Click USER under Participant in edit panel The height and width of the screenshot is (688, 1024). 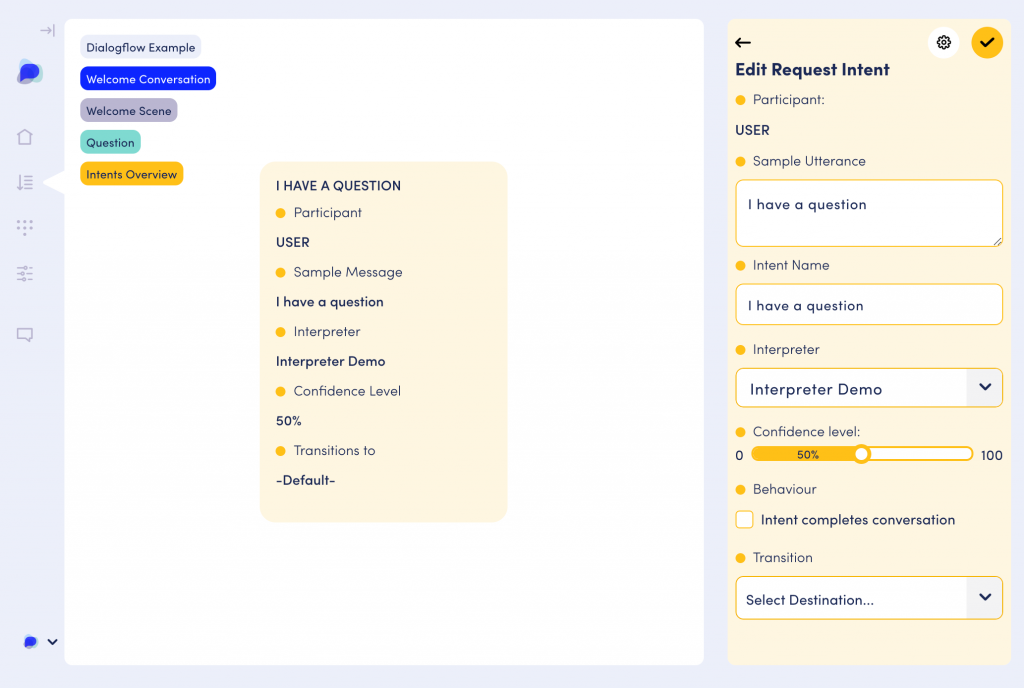tap(752, 131)
